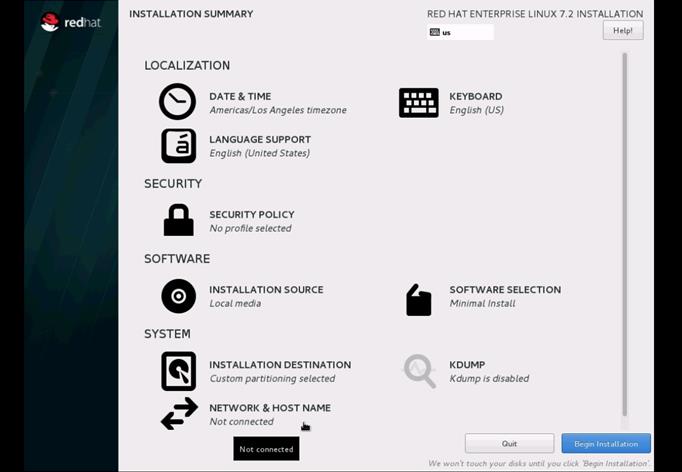Open the KDUMP label
The height and width of the screenshot is (472, 682).
pyautogui.click(x=467, y=365)
